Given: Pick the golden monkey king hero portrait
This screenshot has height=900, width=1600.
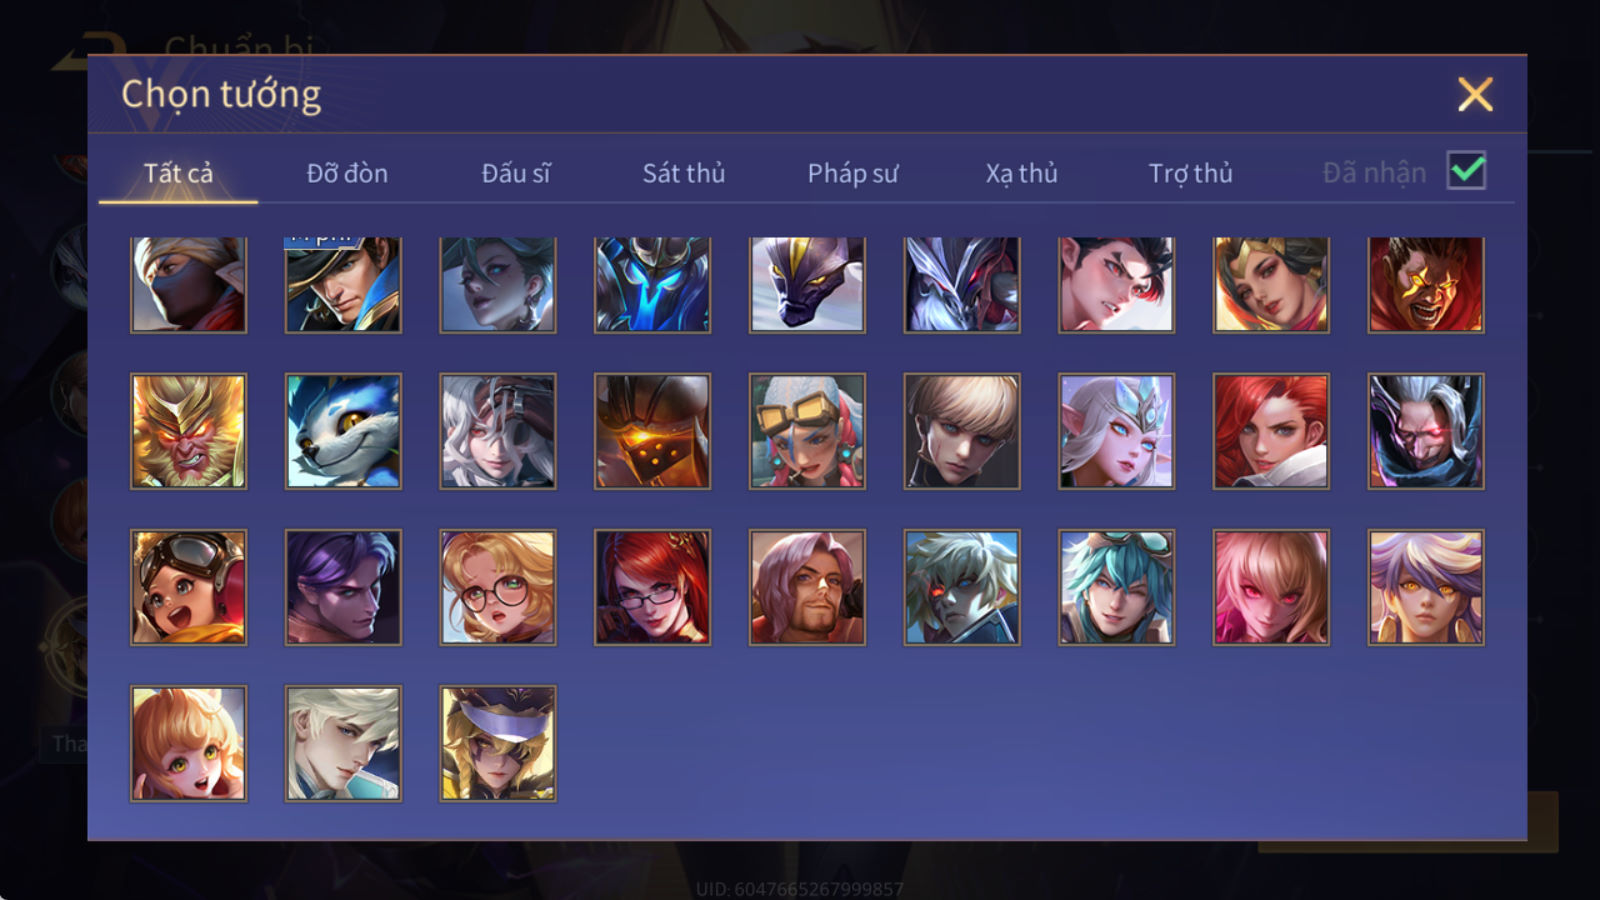Looking at the screenshot, I should point(188,431).
